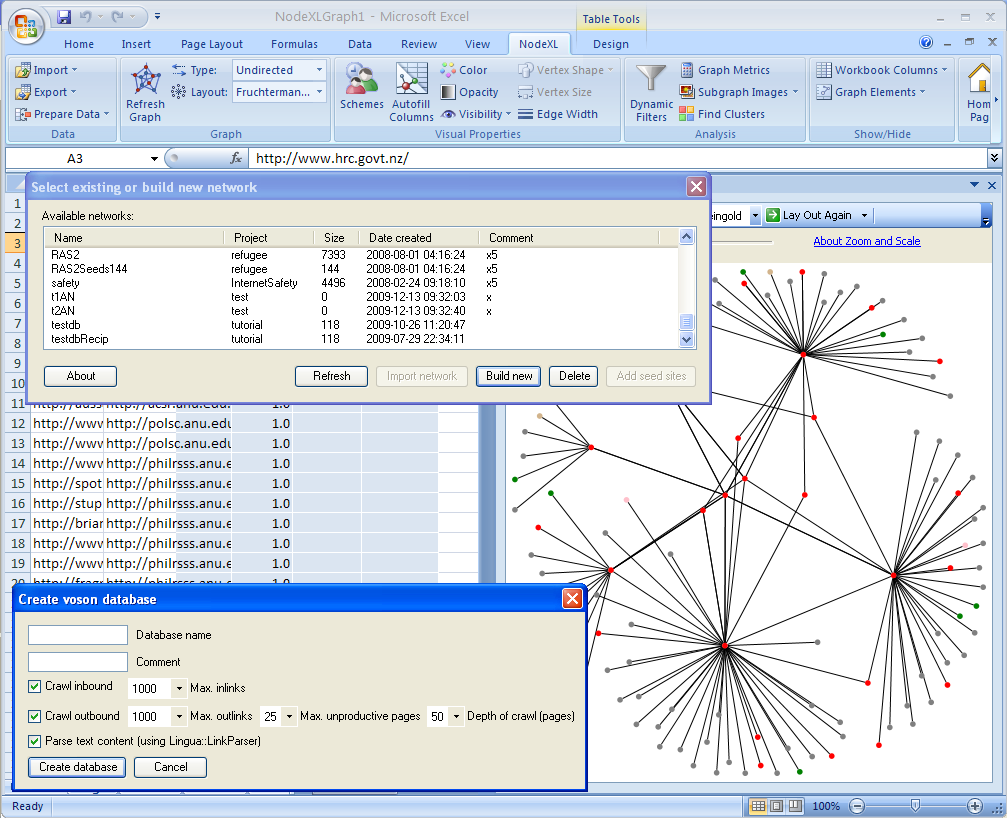Viewport: 1007px width, 818px height.
Task: Click into the Comment input field
Action: (78, 662)
